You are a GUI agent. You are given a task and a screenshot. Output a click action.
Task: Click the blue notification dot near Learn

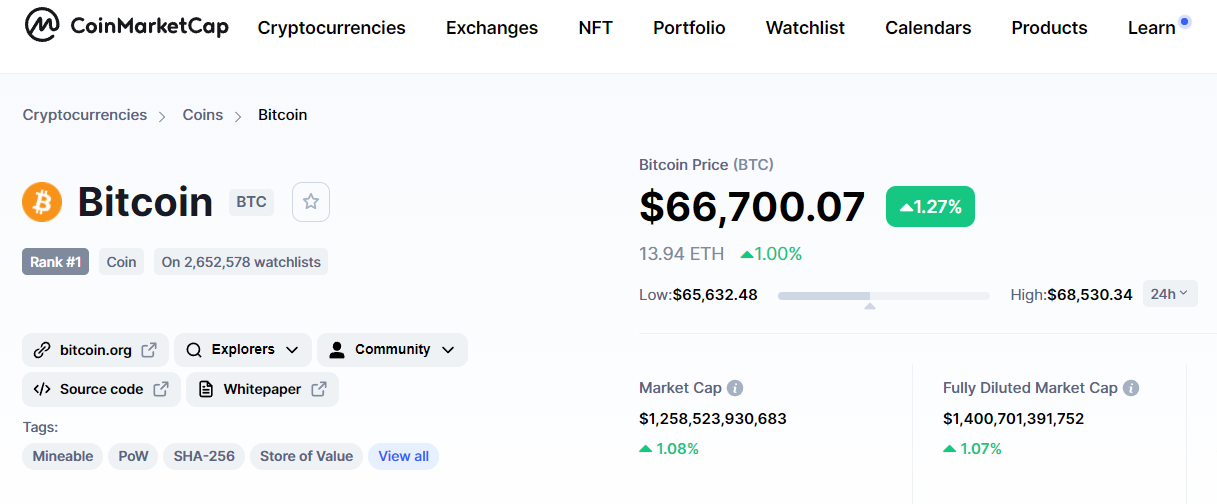click(1185, 21)
